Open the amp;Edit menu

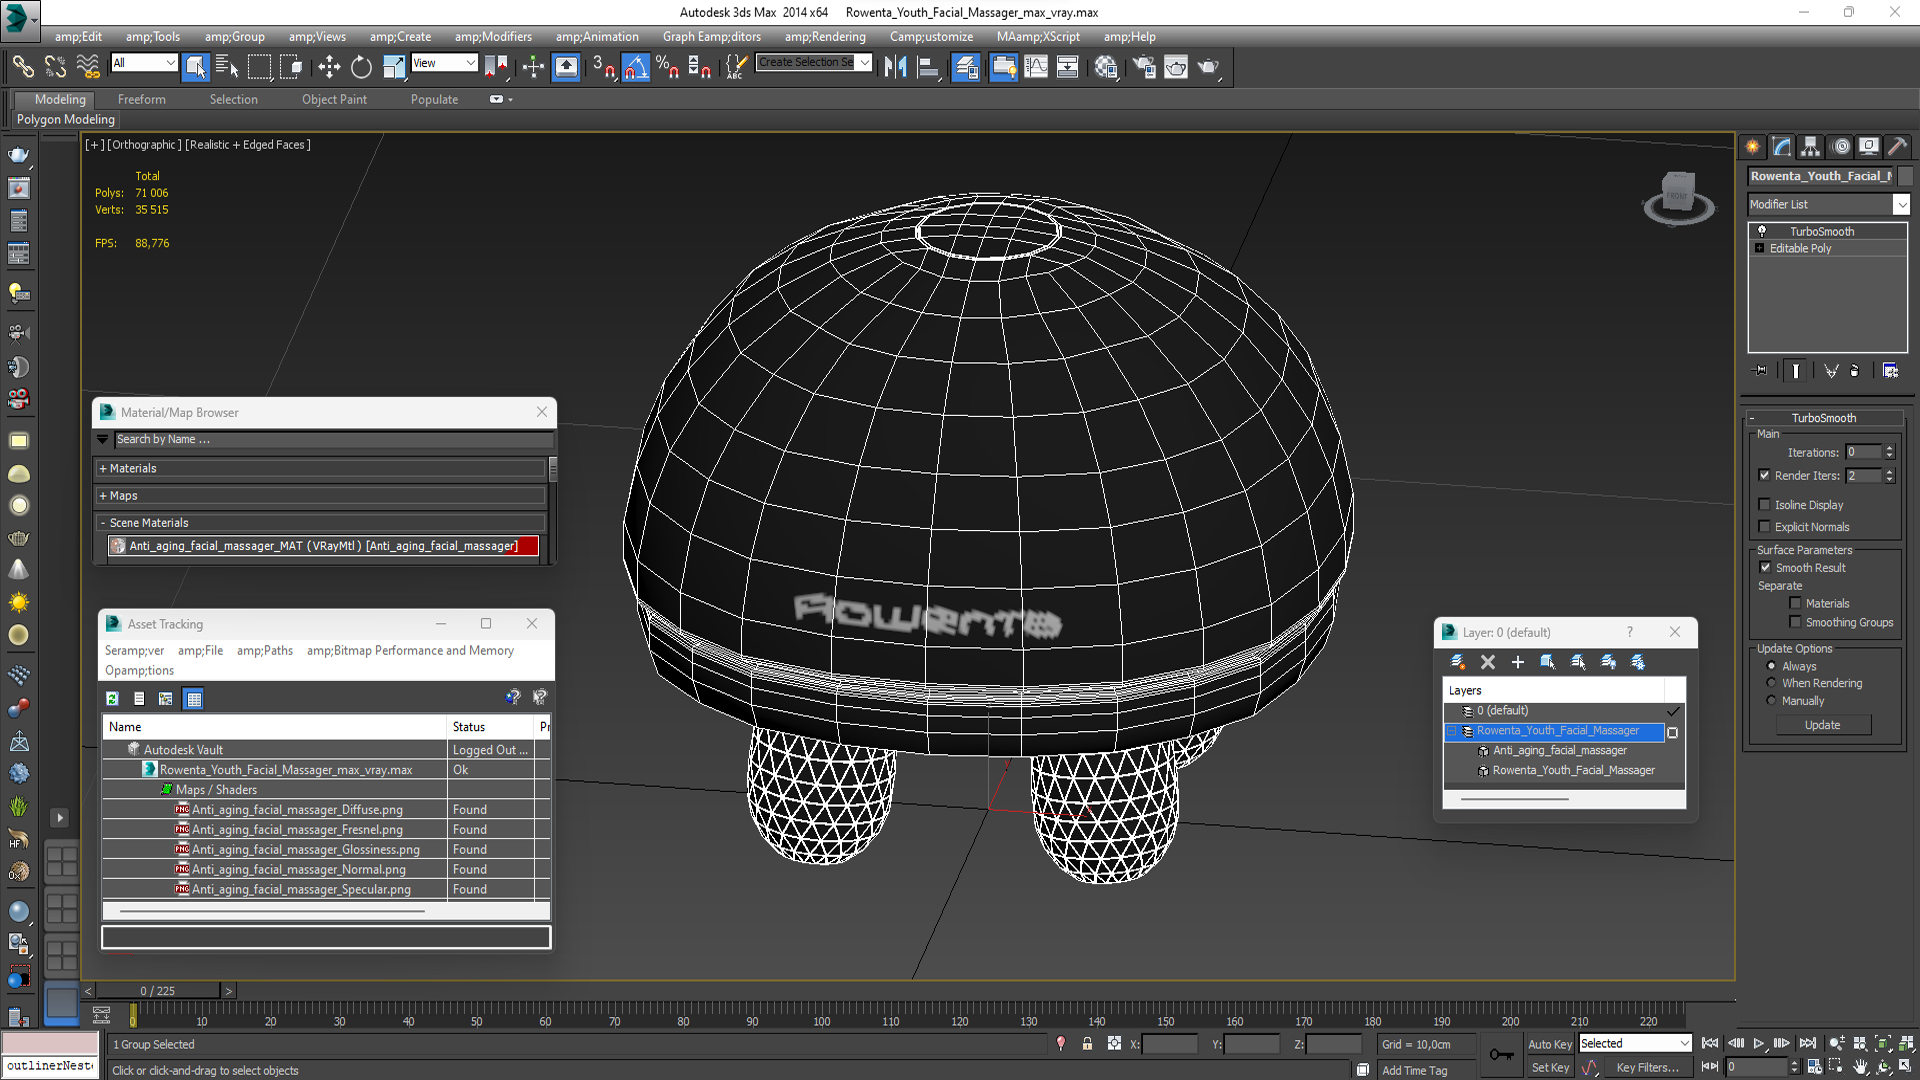(x=78, y=37)
